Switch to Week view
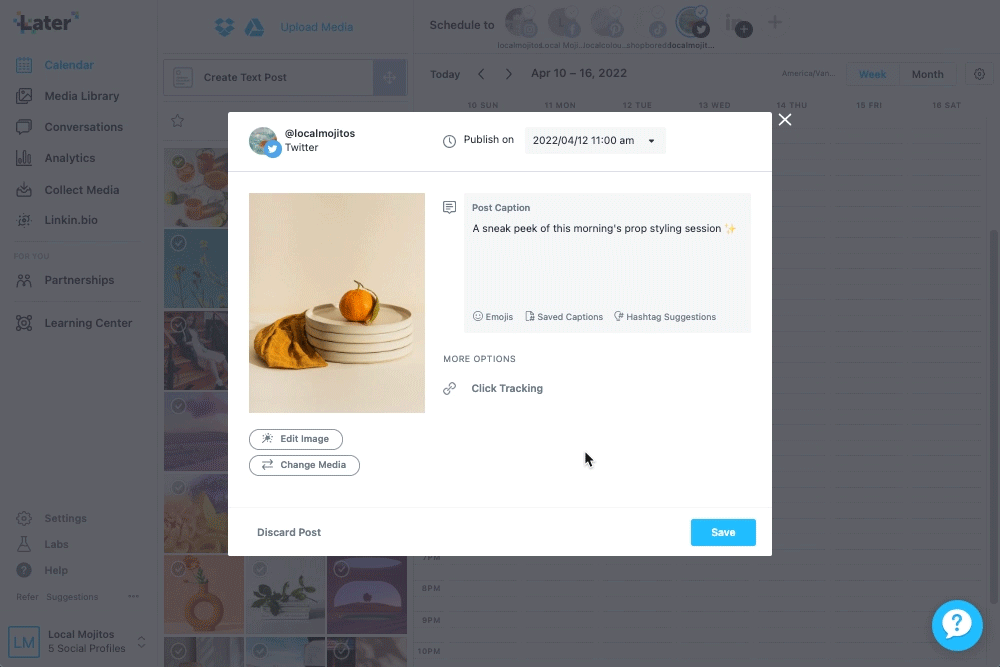 coord(872,75)
